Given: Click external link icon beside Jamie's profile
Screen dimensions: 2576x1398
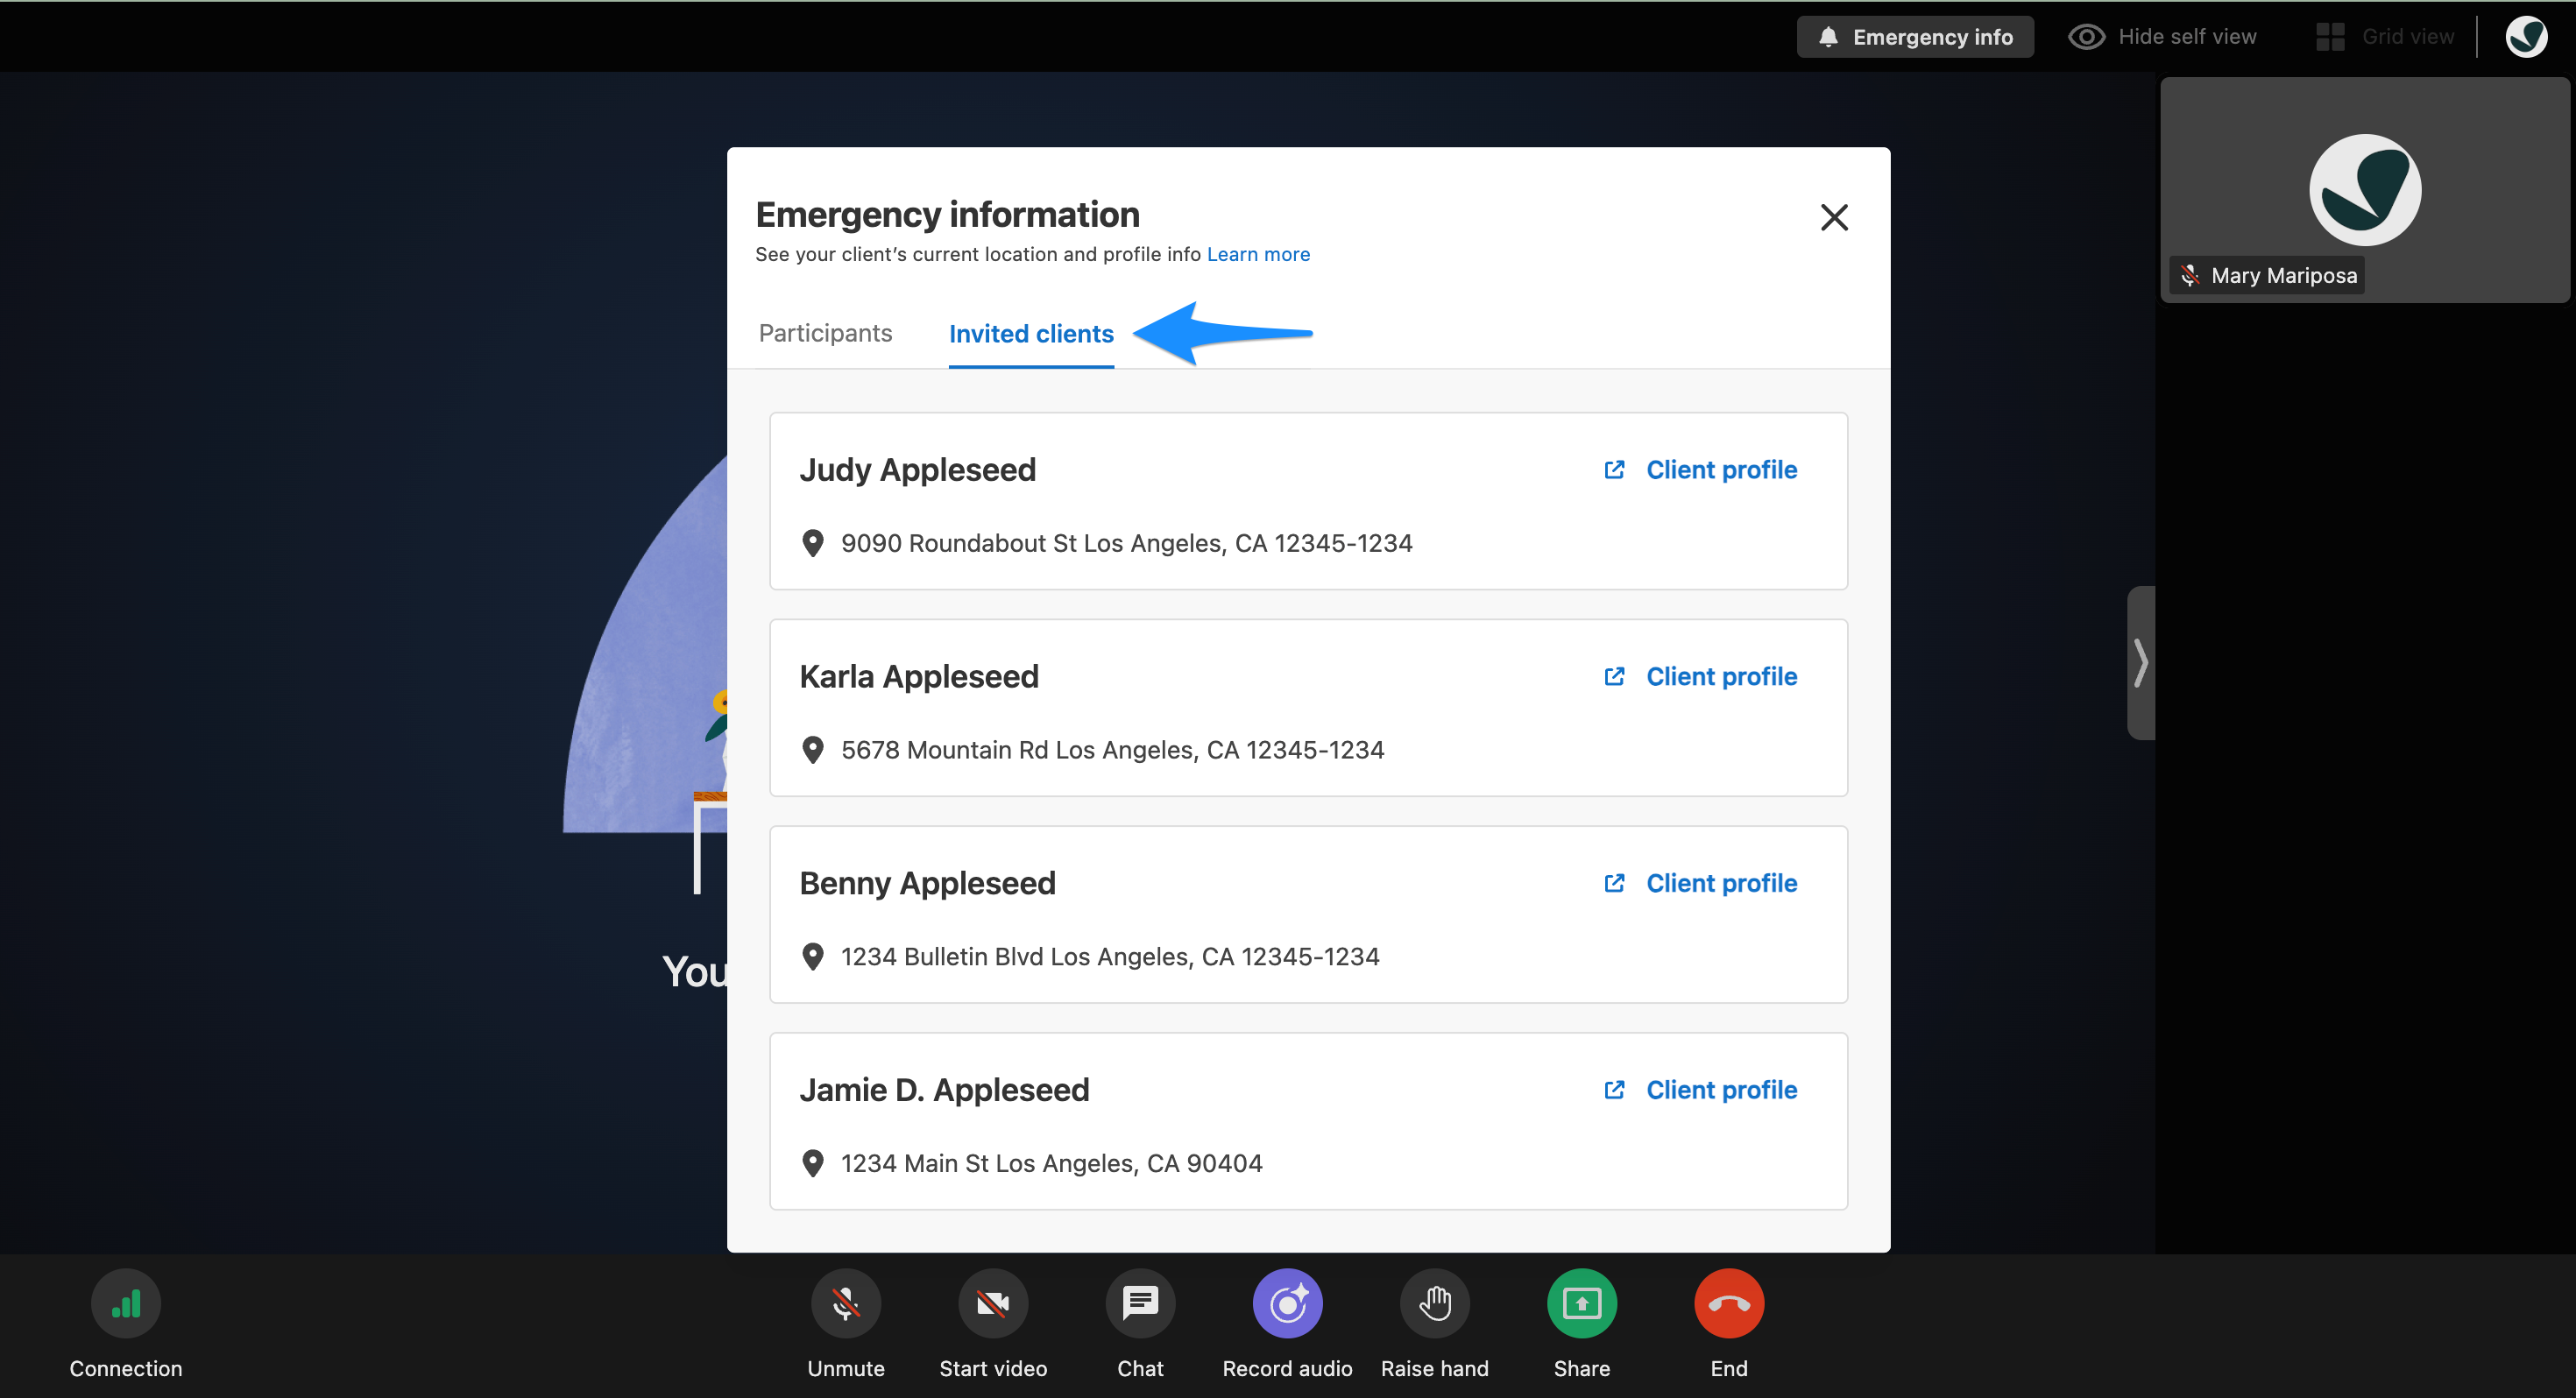Looking at the screenshot, I should (x=1614, y=1090).
